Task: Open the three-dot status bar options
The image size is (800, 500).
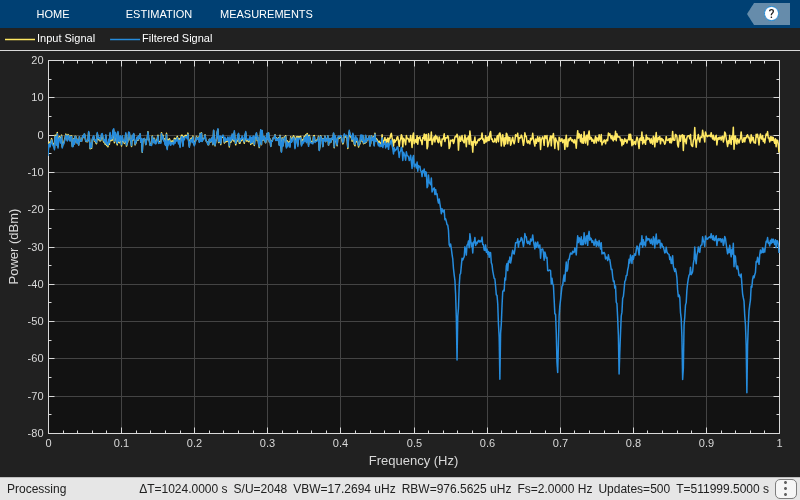Action: (x=786, y=489)
